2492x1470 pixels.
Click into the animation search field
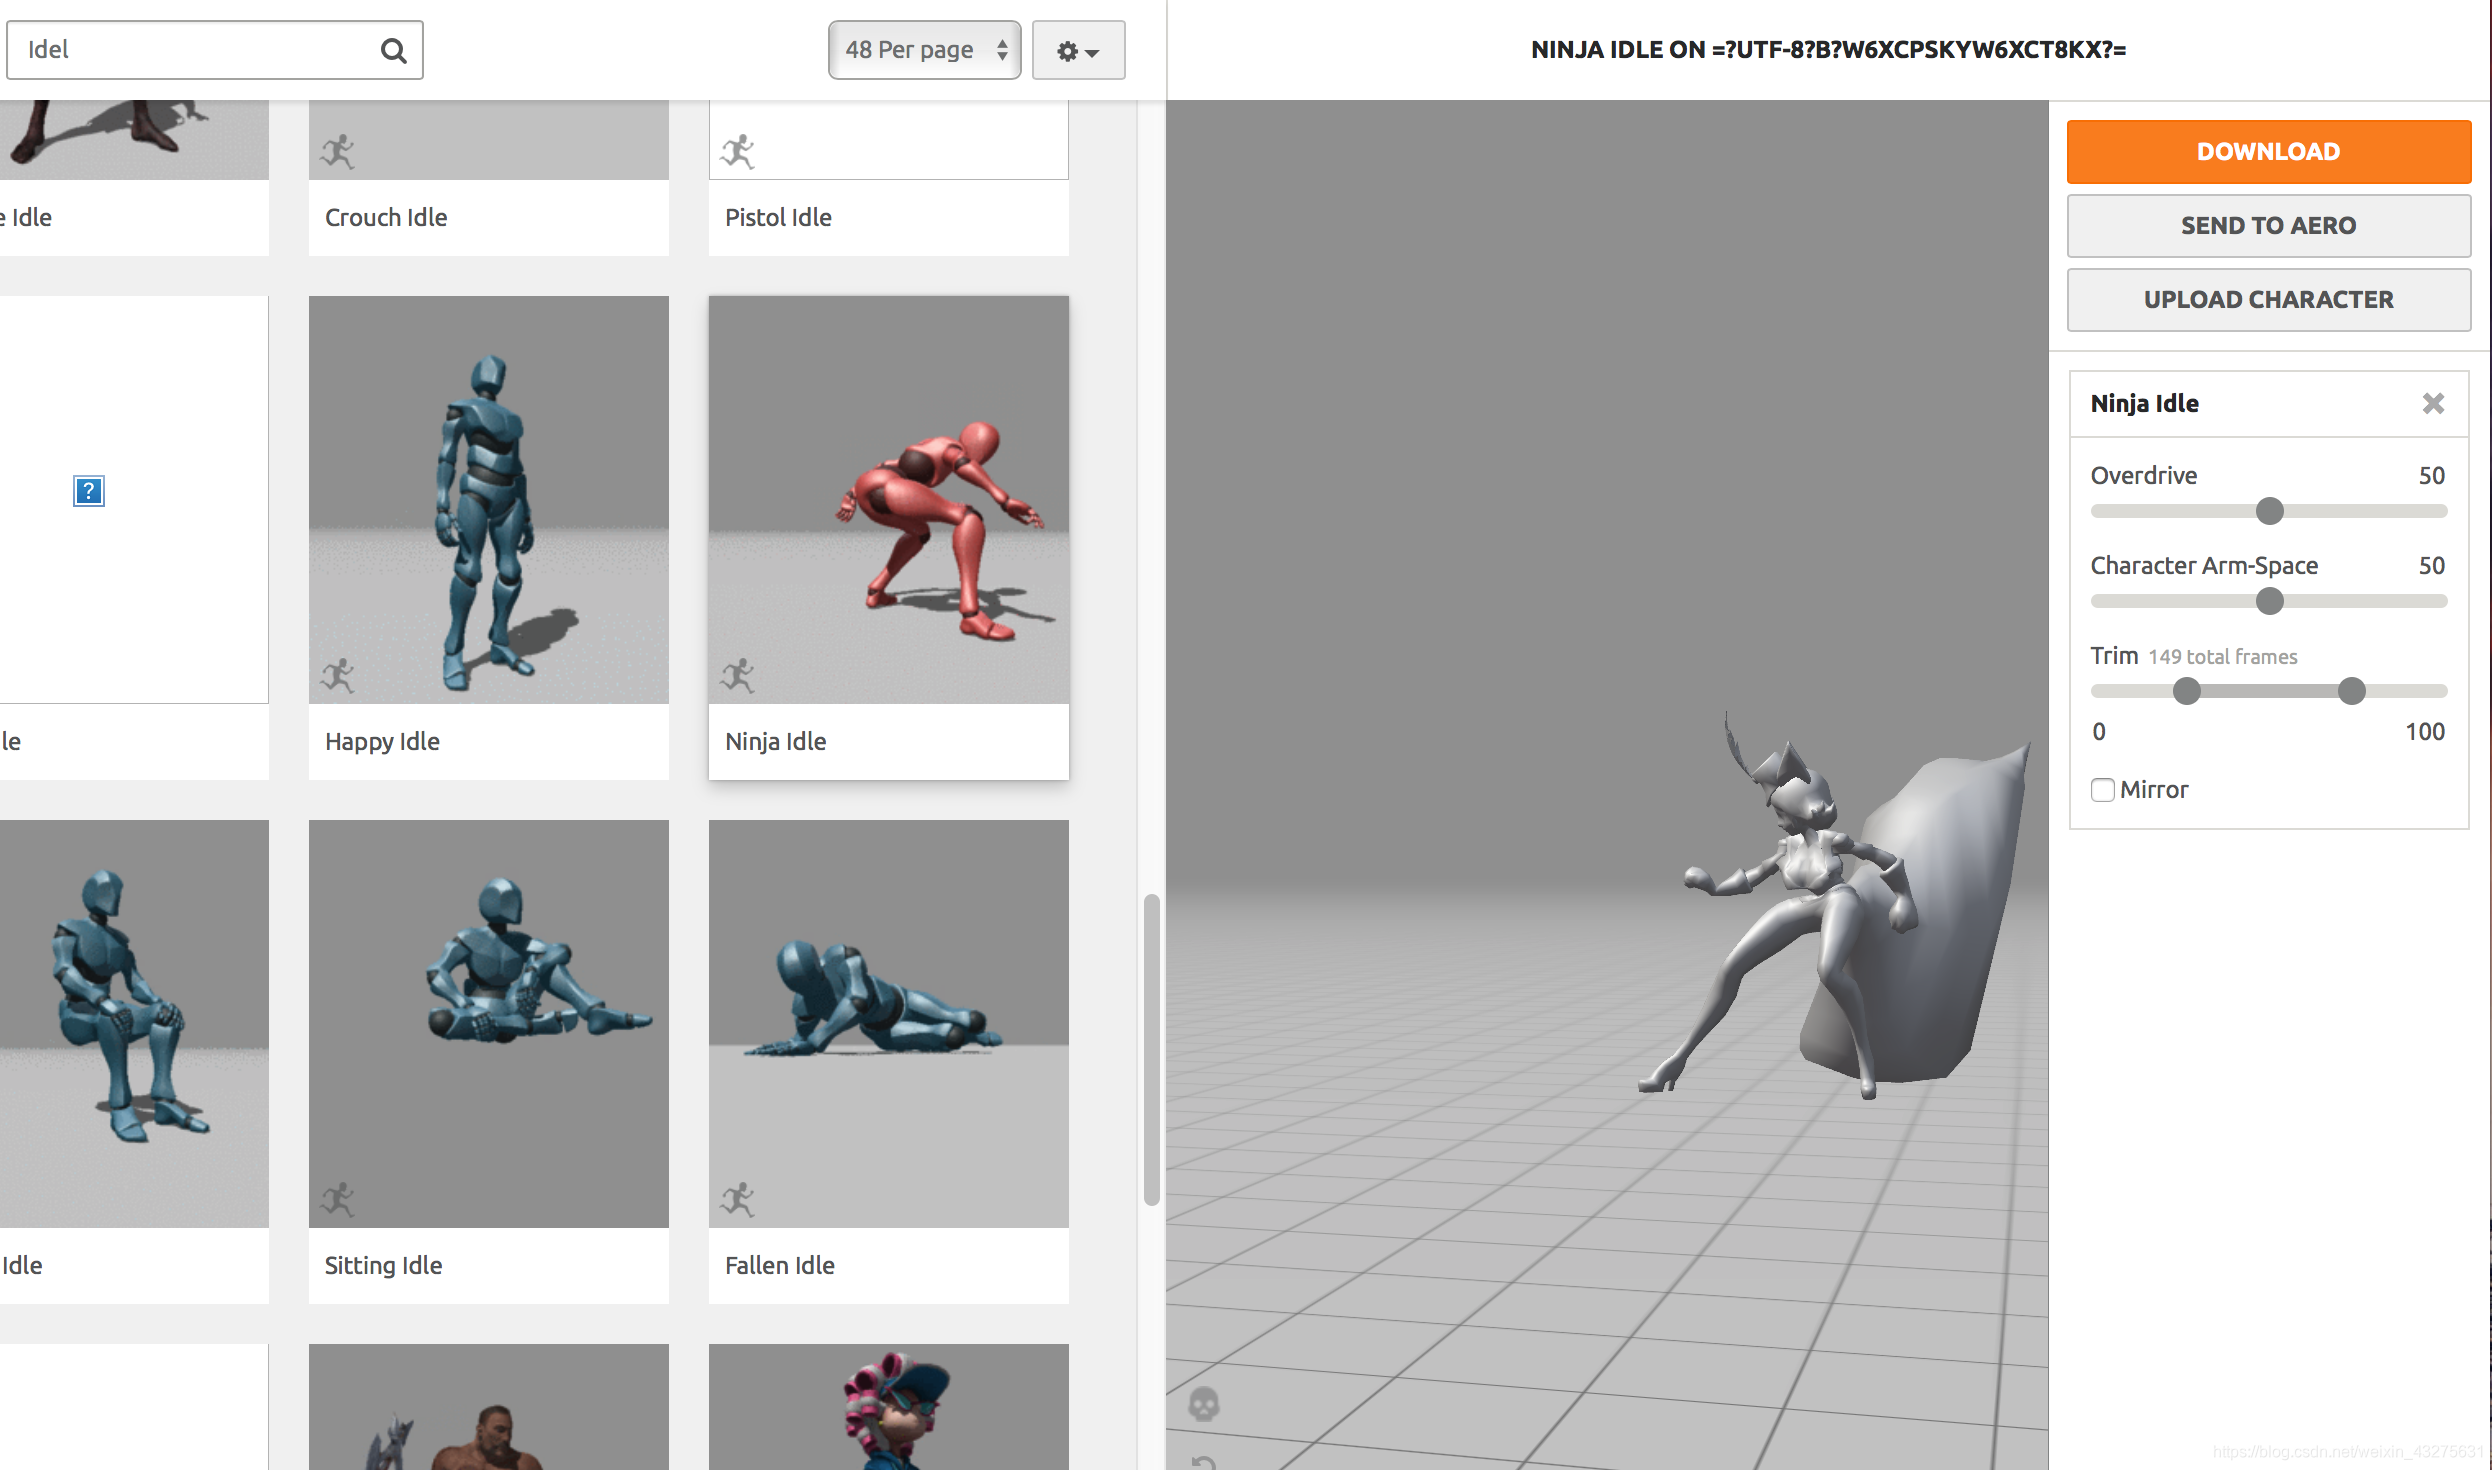[x=195, y=50]
